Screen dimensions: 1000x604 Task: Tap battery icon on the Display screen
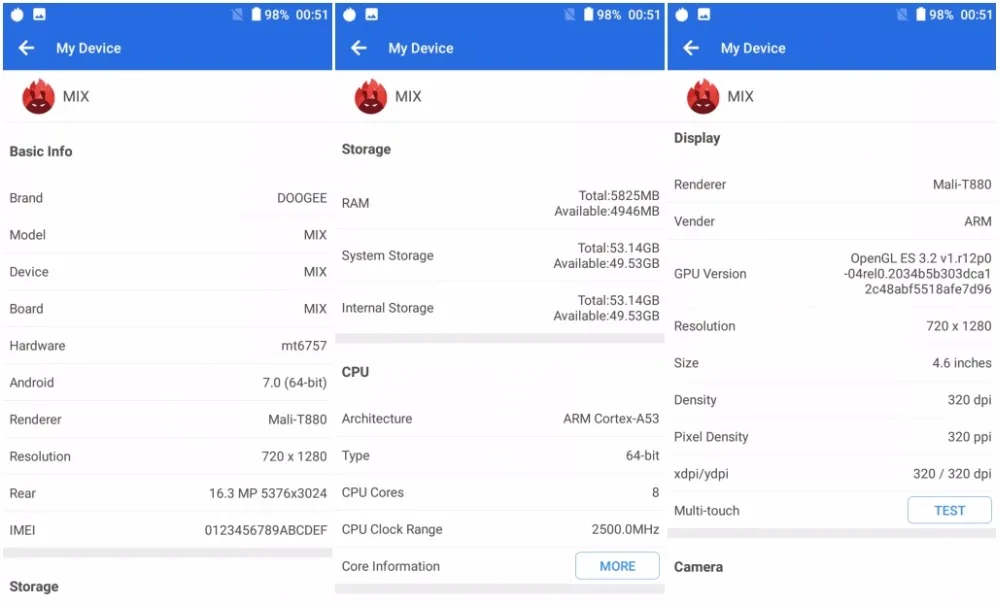921,14
